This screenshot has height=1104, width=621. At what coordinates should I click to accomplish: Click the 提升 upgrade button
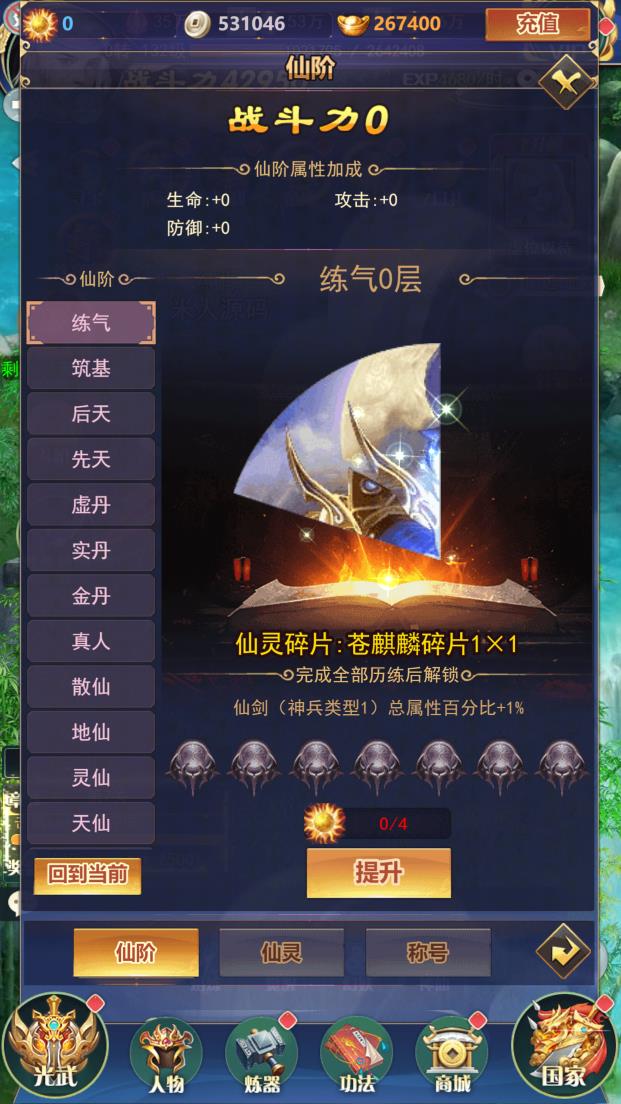[x=379, y=872]
